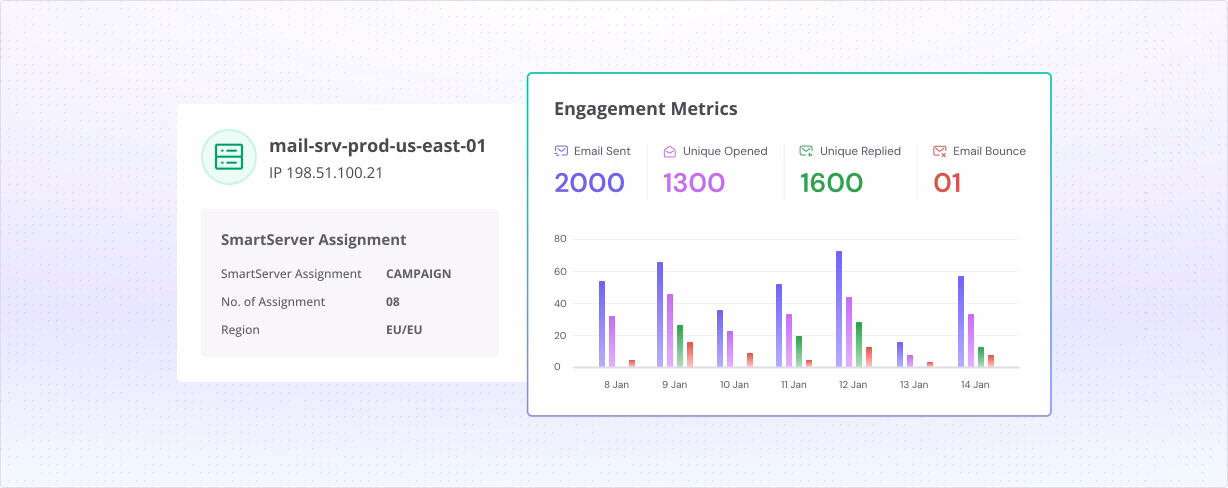Select the 14 Jan axis label

coord(974,385)
